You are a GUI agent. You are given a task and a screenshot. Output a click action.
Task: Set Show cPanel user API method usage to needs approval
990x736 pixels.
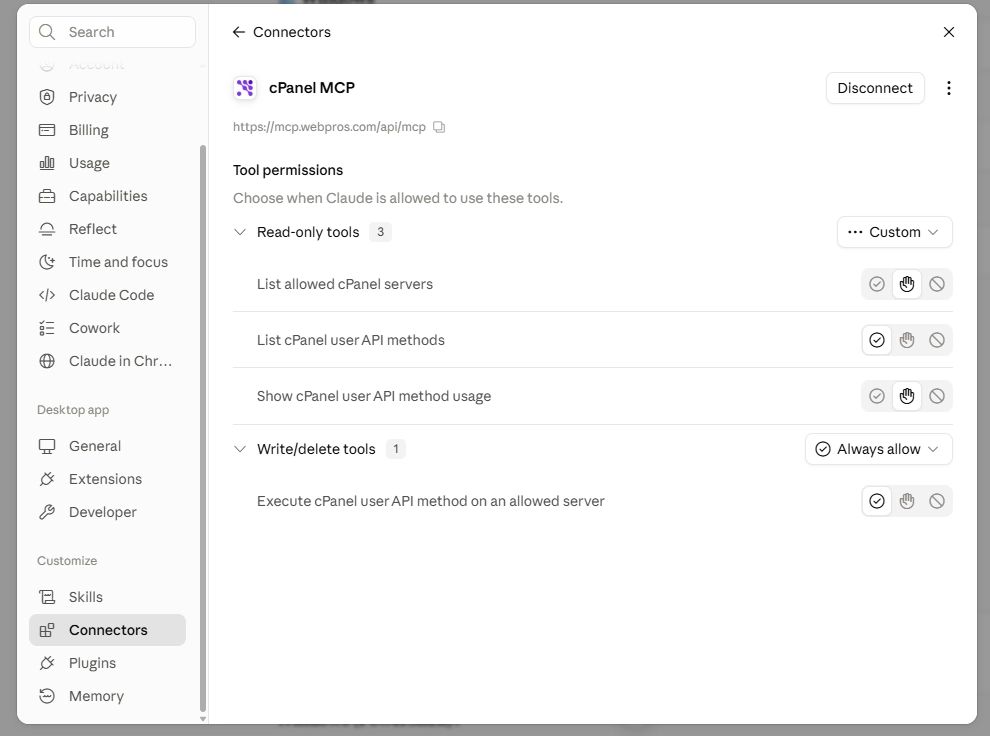click(x=907, y=396)
